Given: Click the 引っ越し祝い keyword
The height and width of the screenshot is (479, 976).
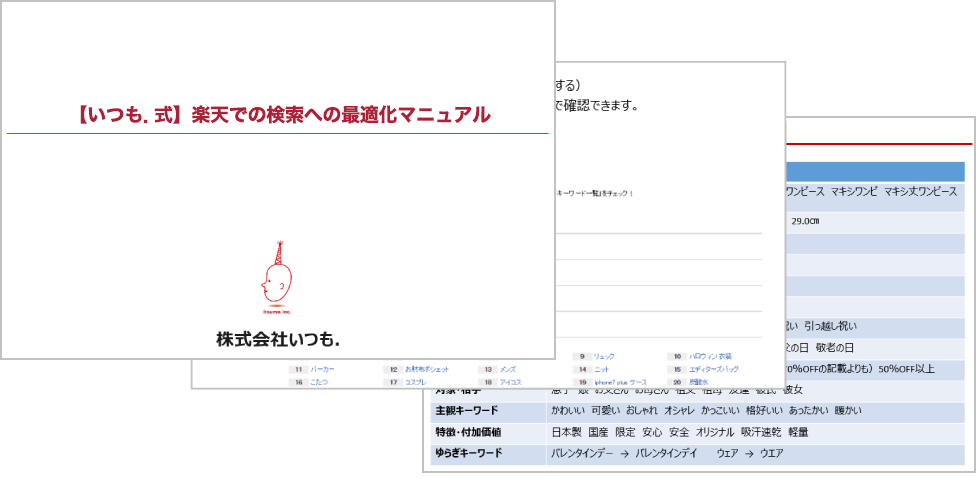Looking at the screenshot, I should [830, 327].
